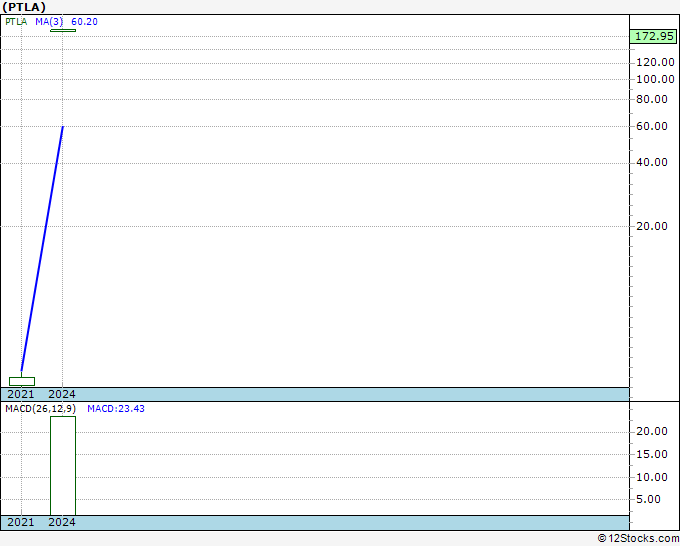Click the 2024 label on the price time axis

(62, 394)
